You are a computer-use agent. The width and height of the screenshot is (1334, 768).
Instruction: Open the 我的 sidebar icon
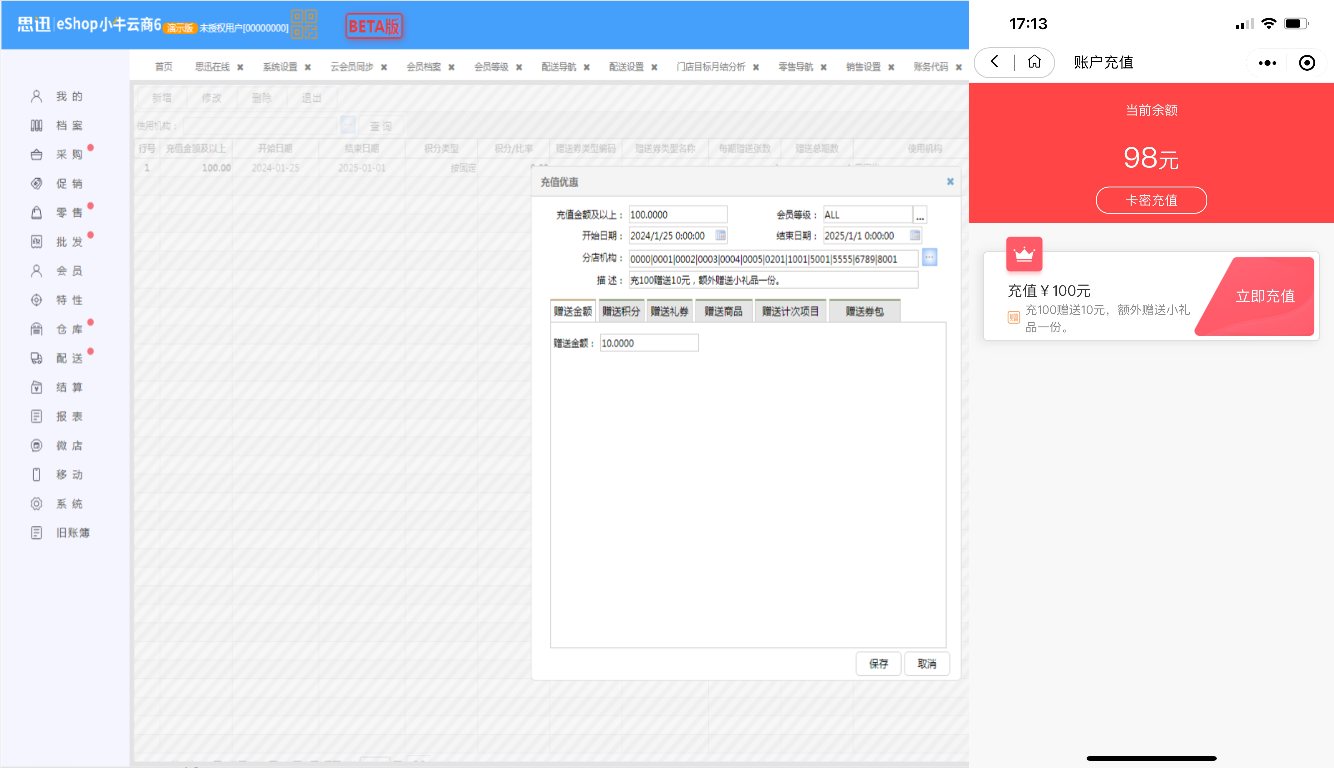(x=37, y=97)
